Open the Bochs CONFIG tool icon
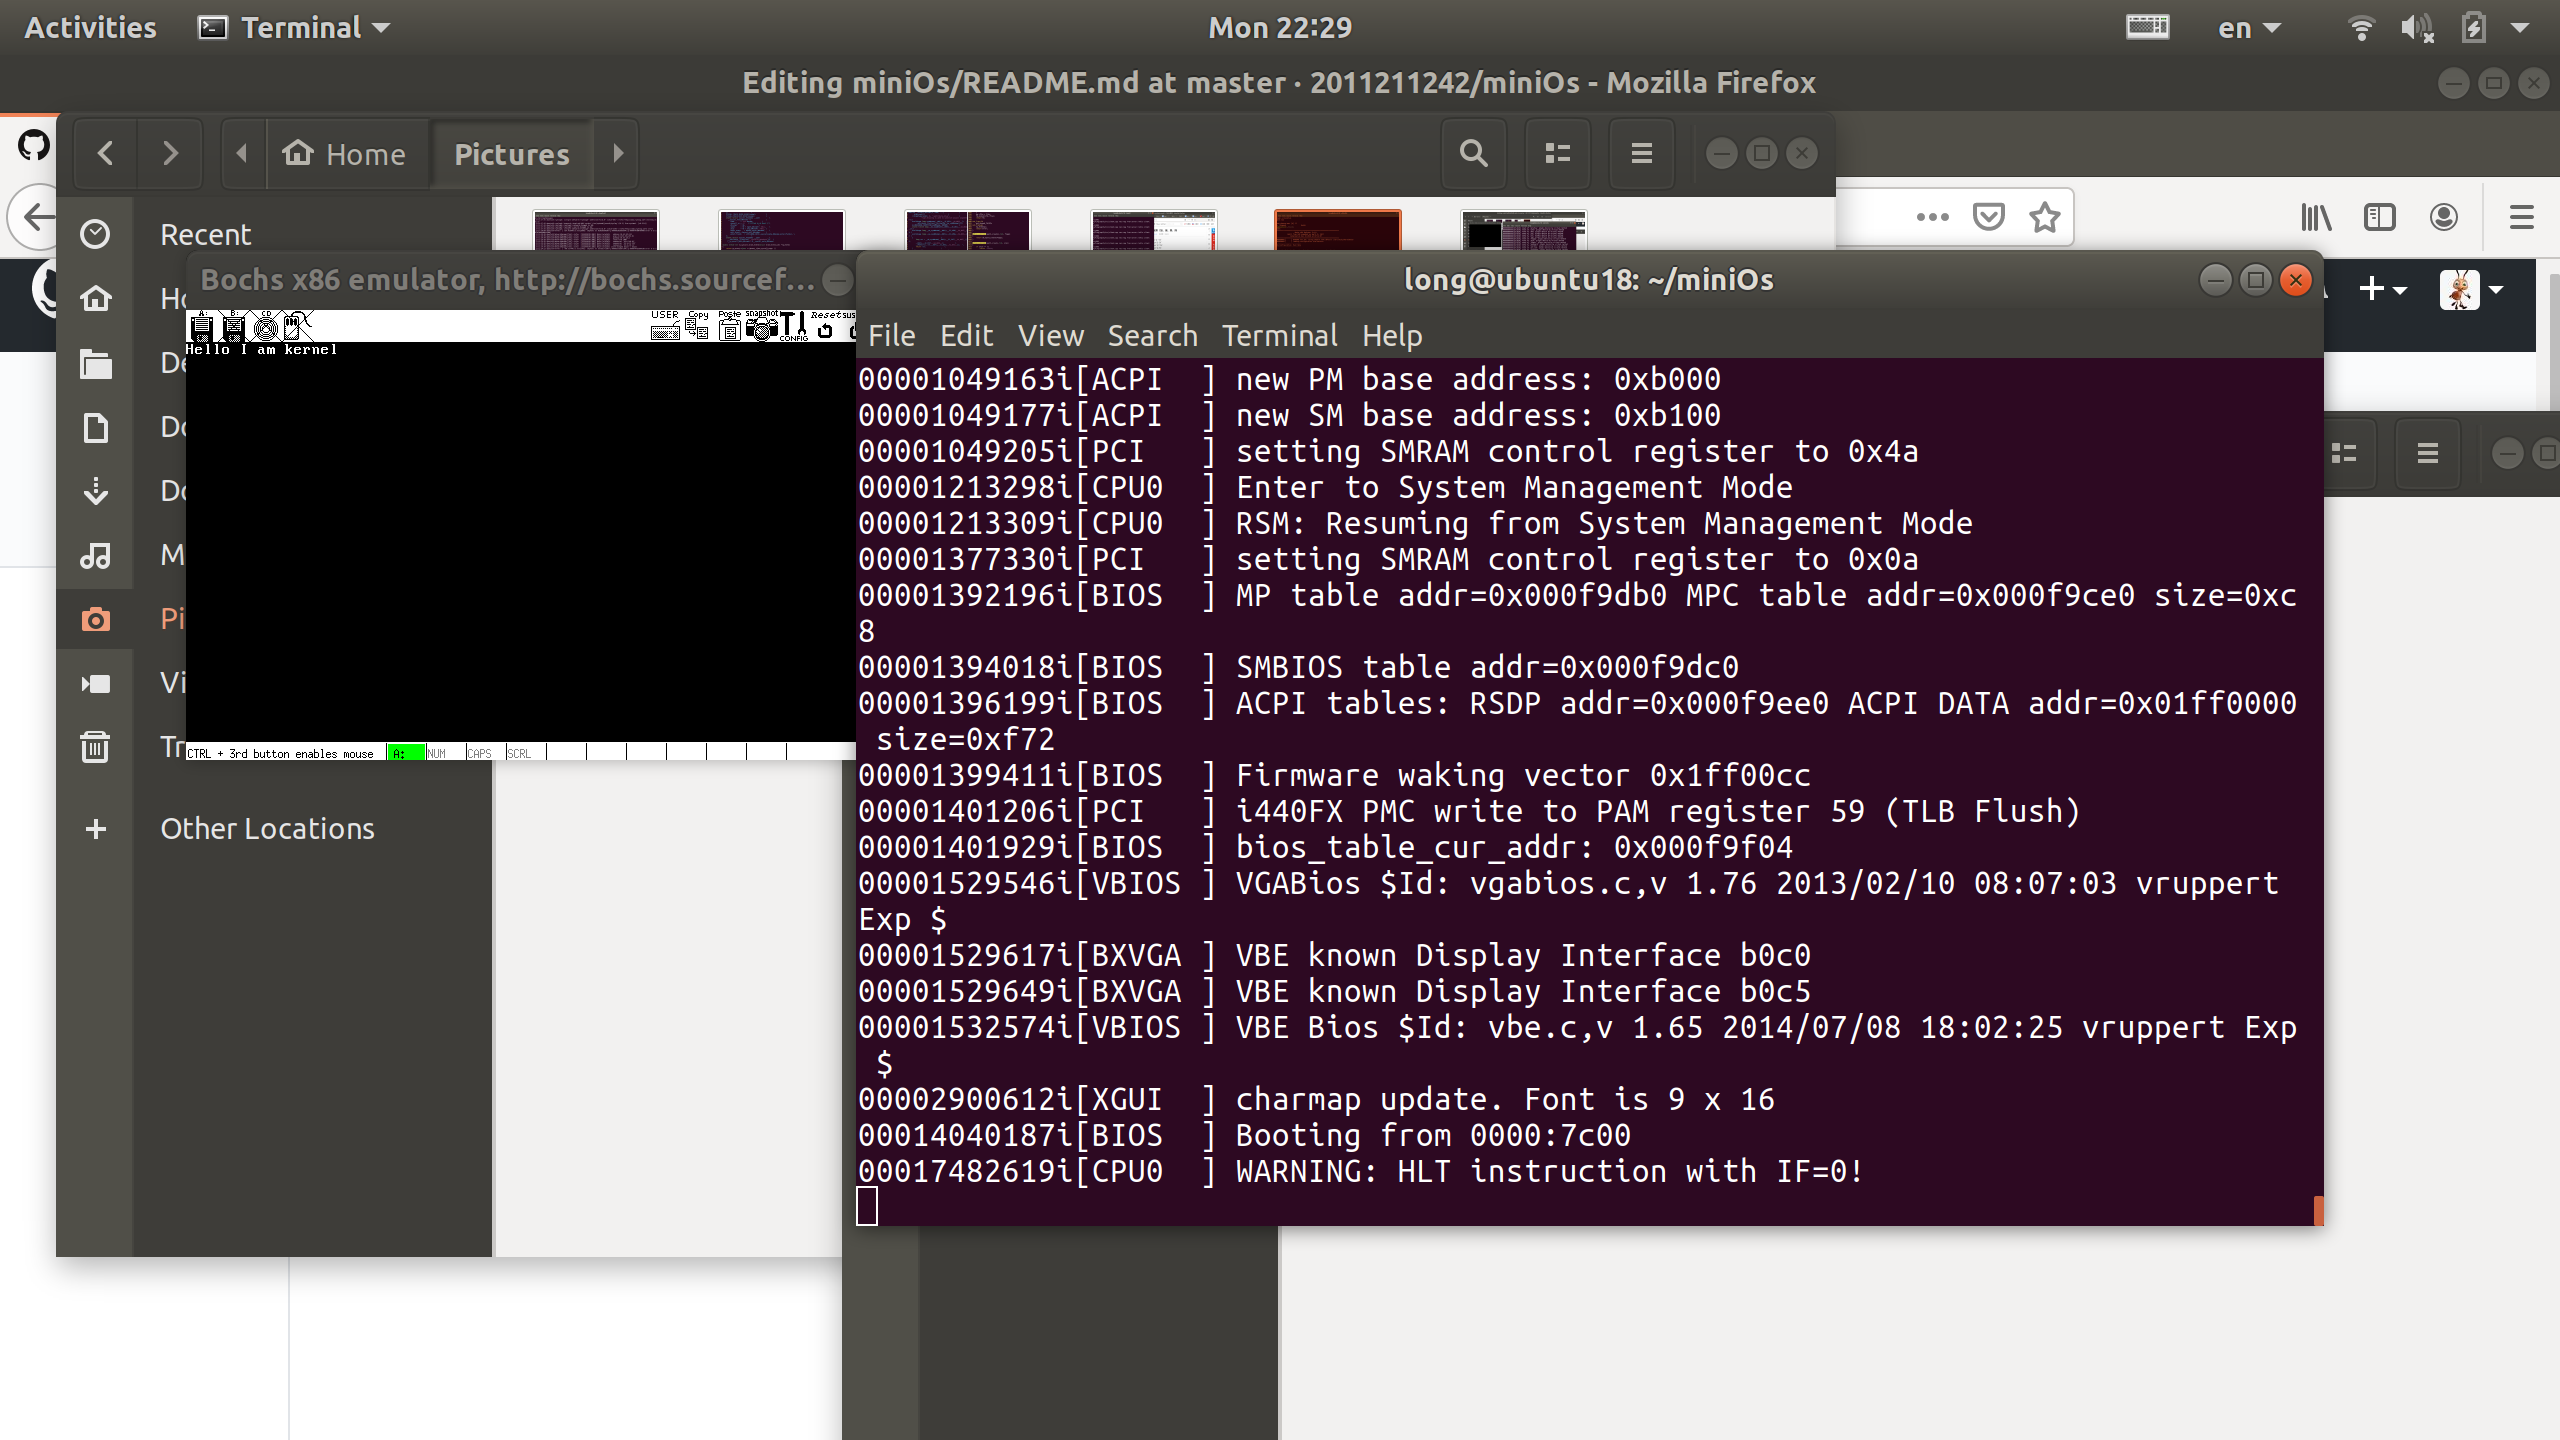The image size is (2560, 1440). (794, 327)
